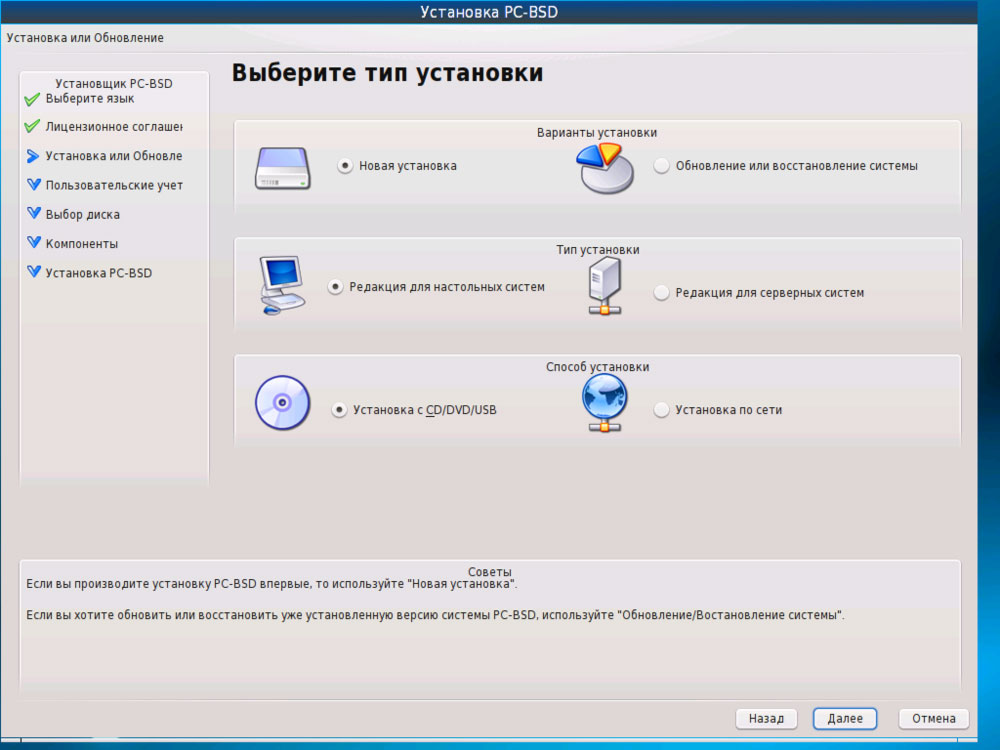Click green checkmark beside Выберите язык
This screenshot has width=1000, height=750.
pyautogui.click(x=32, y=99)
